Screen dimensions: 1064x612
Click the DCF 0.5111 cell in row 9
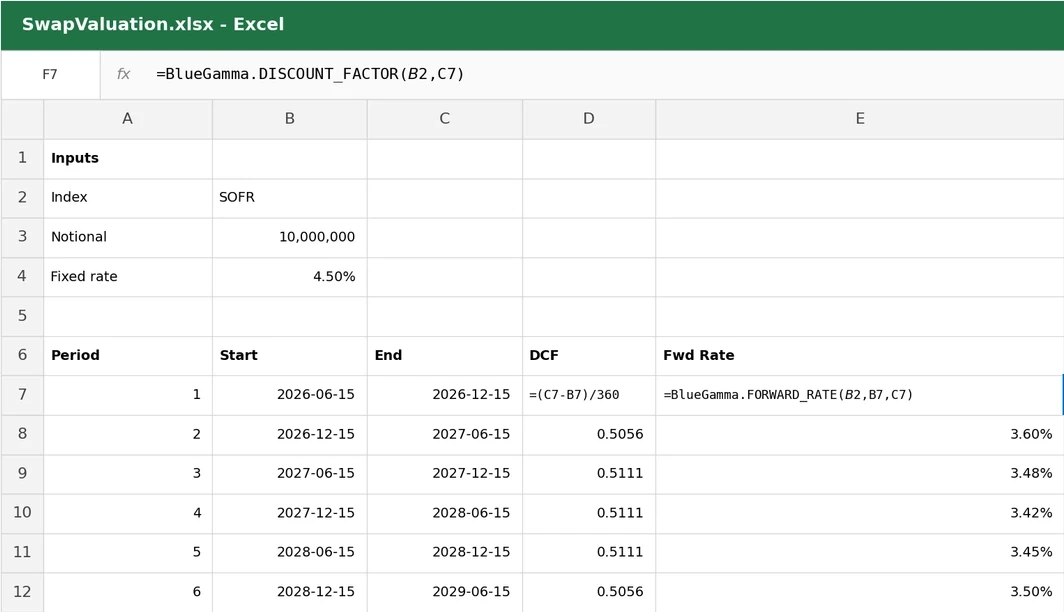pyautogui.click(x=589, y=474)
